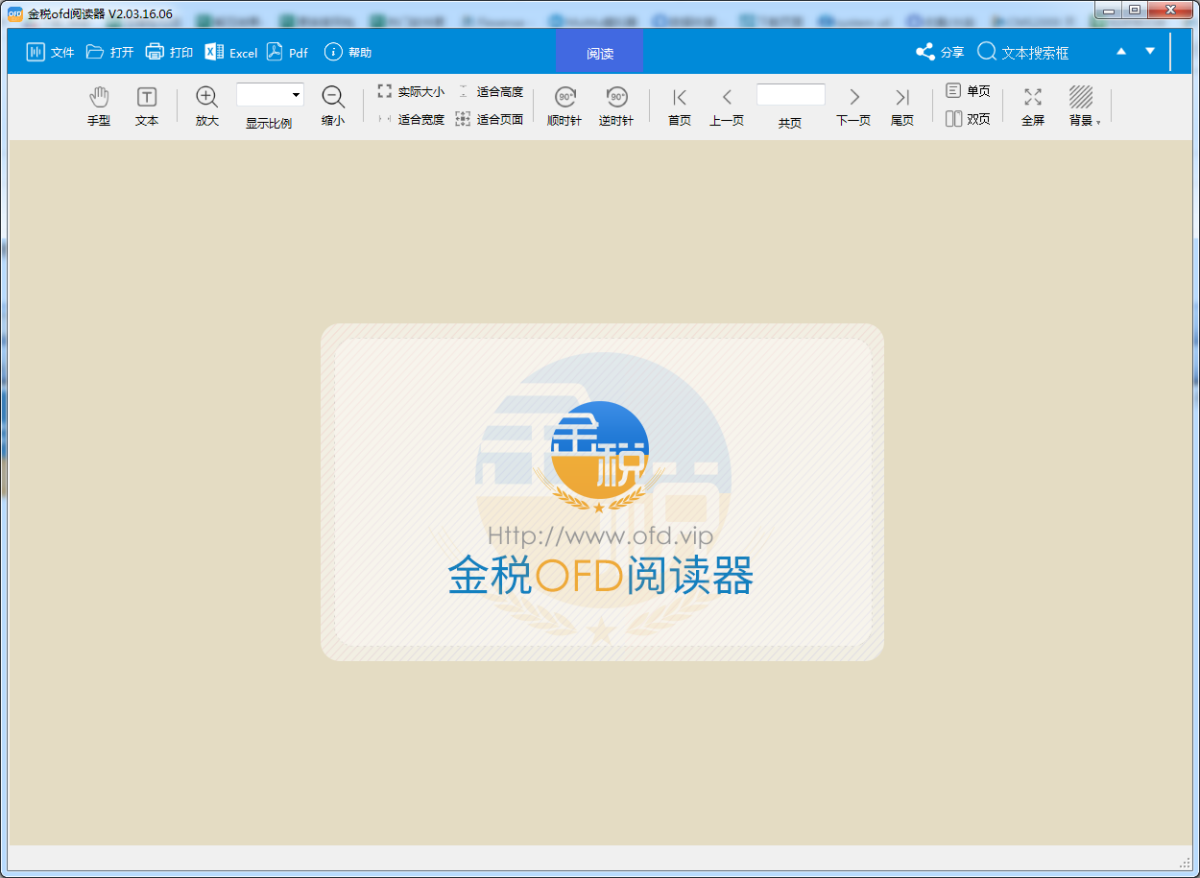Select the 手型 (hand) tool

coord(99,105)
